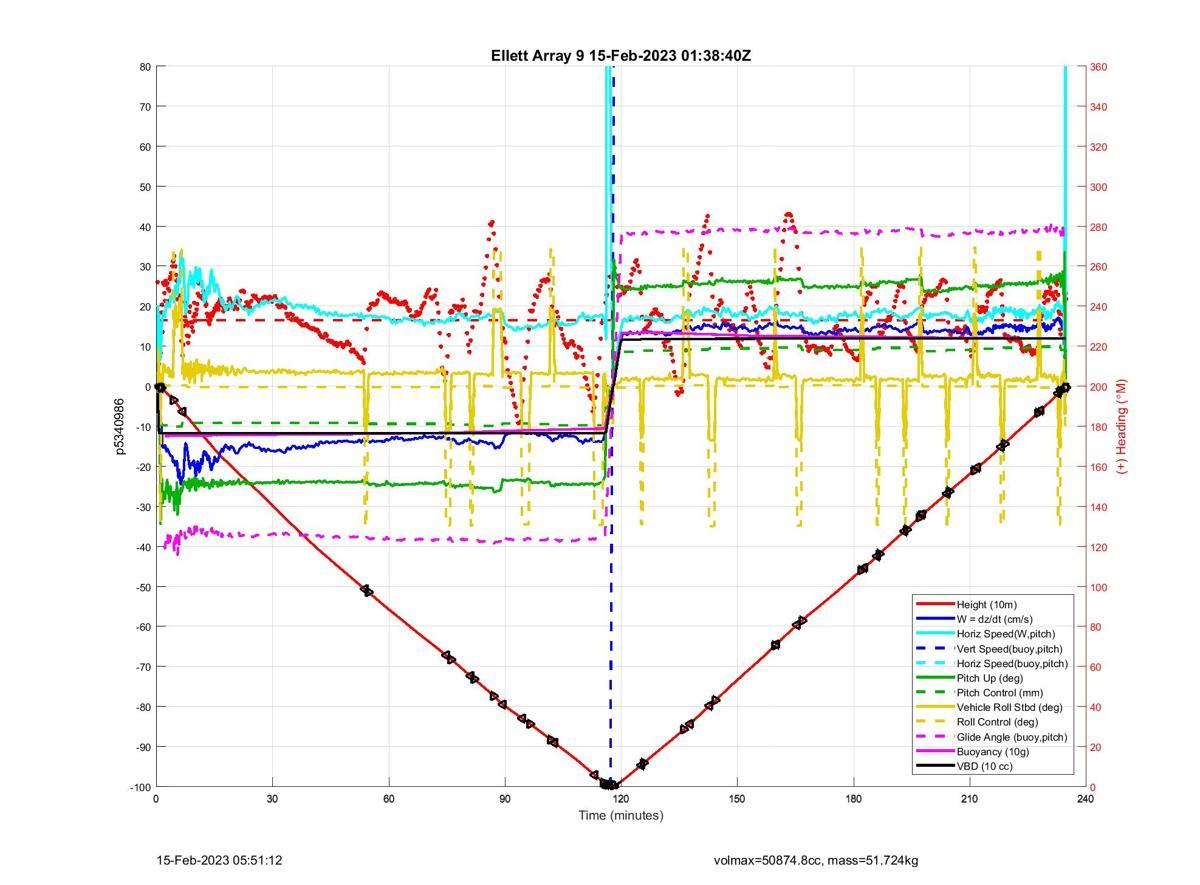This screenshot has width=1200, height=885.
Task: Click the 80 tick on the left axis
Action: pyautogui.click(x=144, y=67)
